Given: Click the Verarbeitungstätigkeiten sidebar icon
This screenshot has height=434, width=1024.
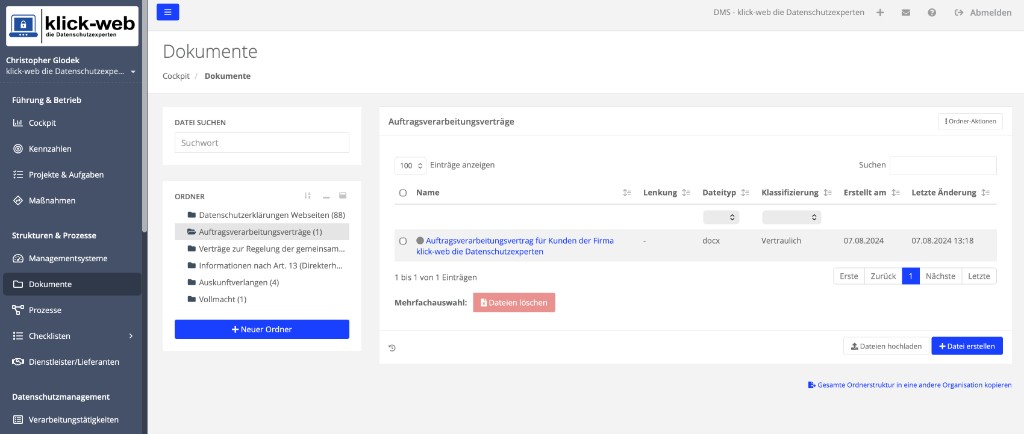Looking at the screenshot, I should tap(18, 420).
